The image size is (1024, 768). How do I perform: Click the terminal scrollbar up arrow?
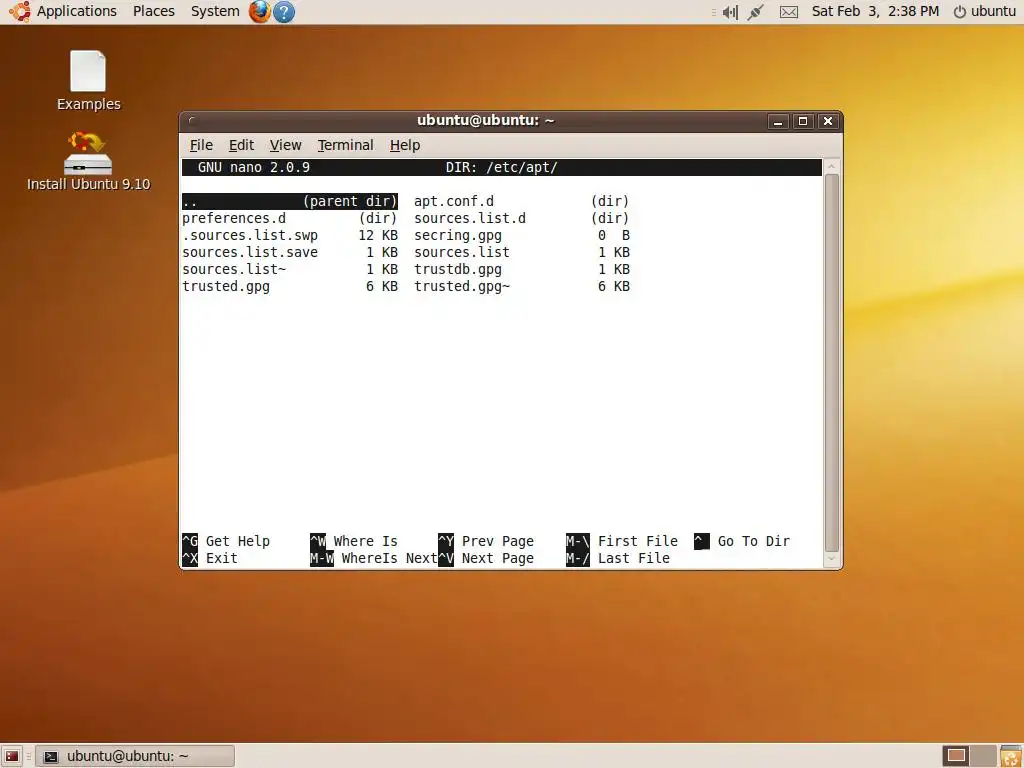click(x=831, y=167)
